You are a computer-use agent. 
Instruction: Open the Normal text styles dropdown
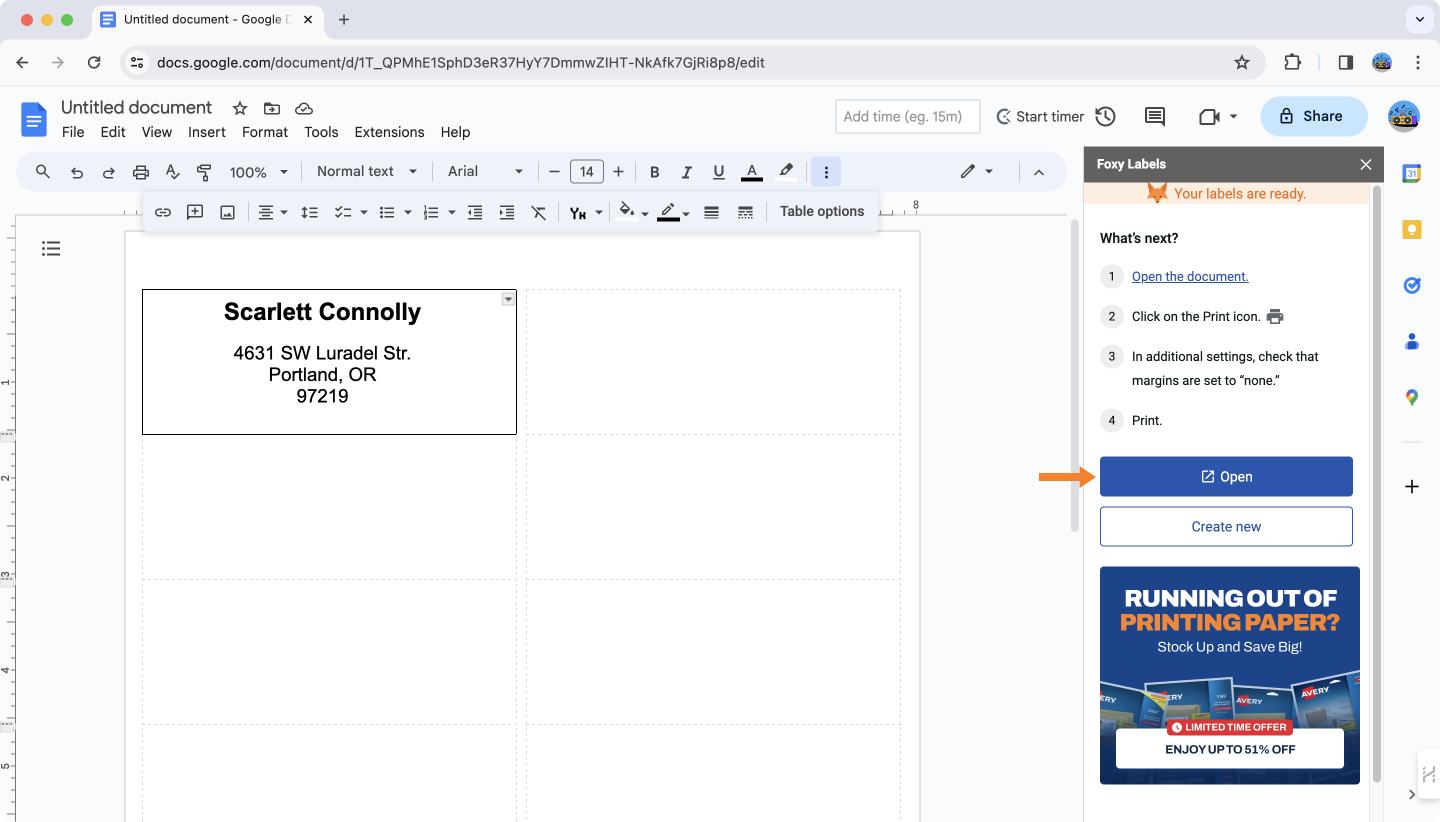tap(366, 171)
